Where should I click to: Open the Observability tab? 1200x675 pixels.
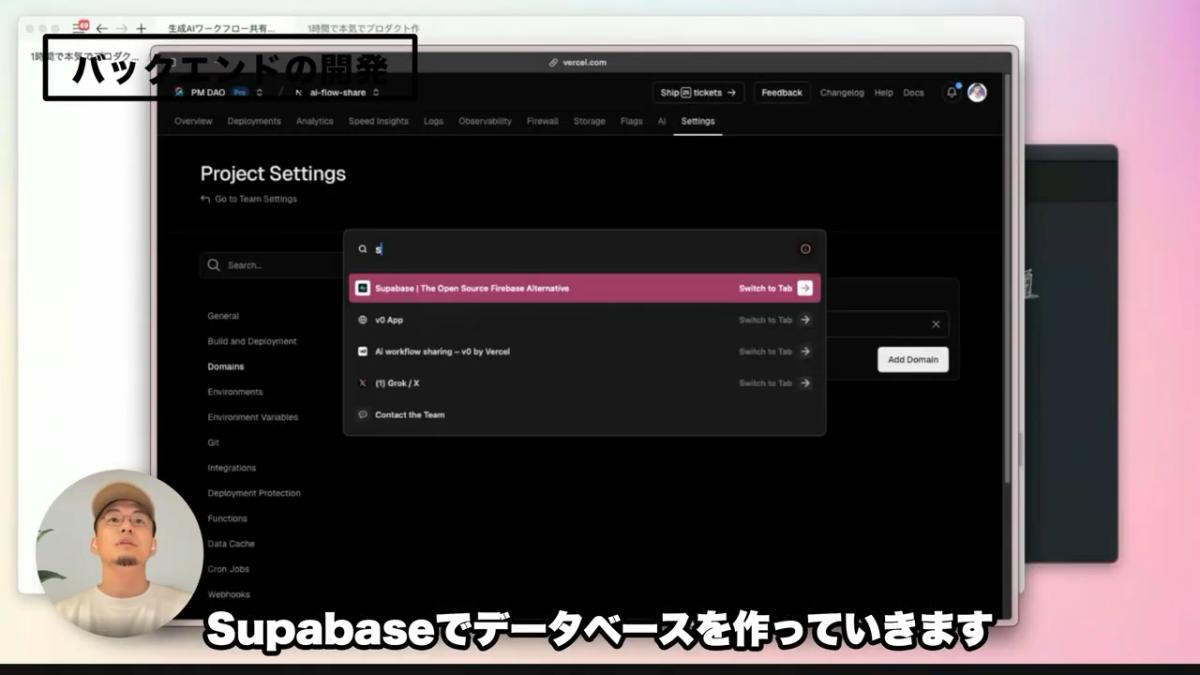pos(485,121)
